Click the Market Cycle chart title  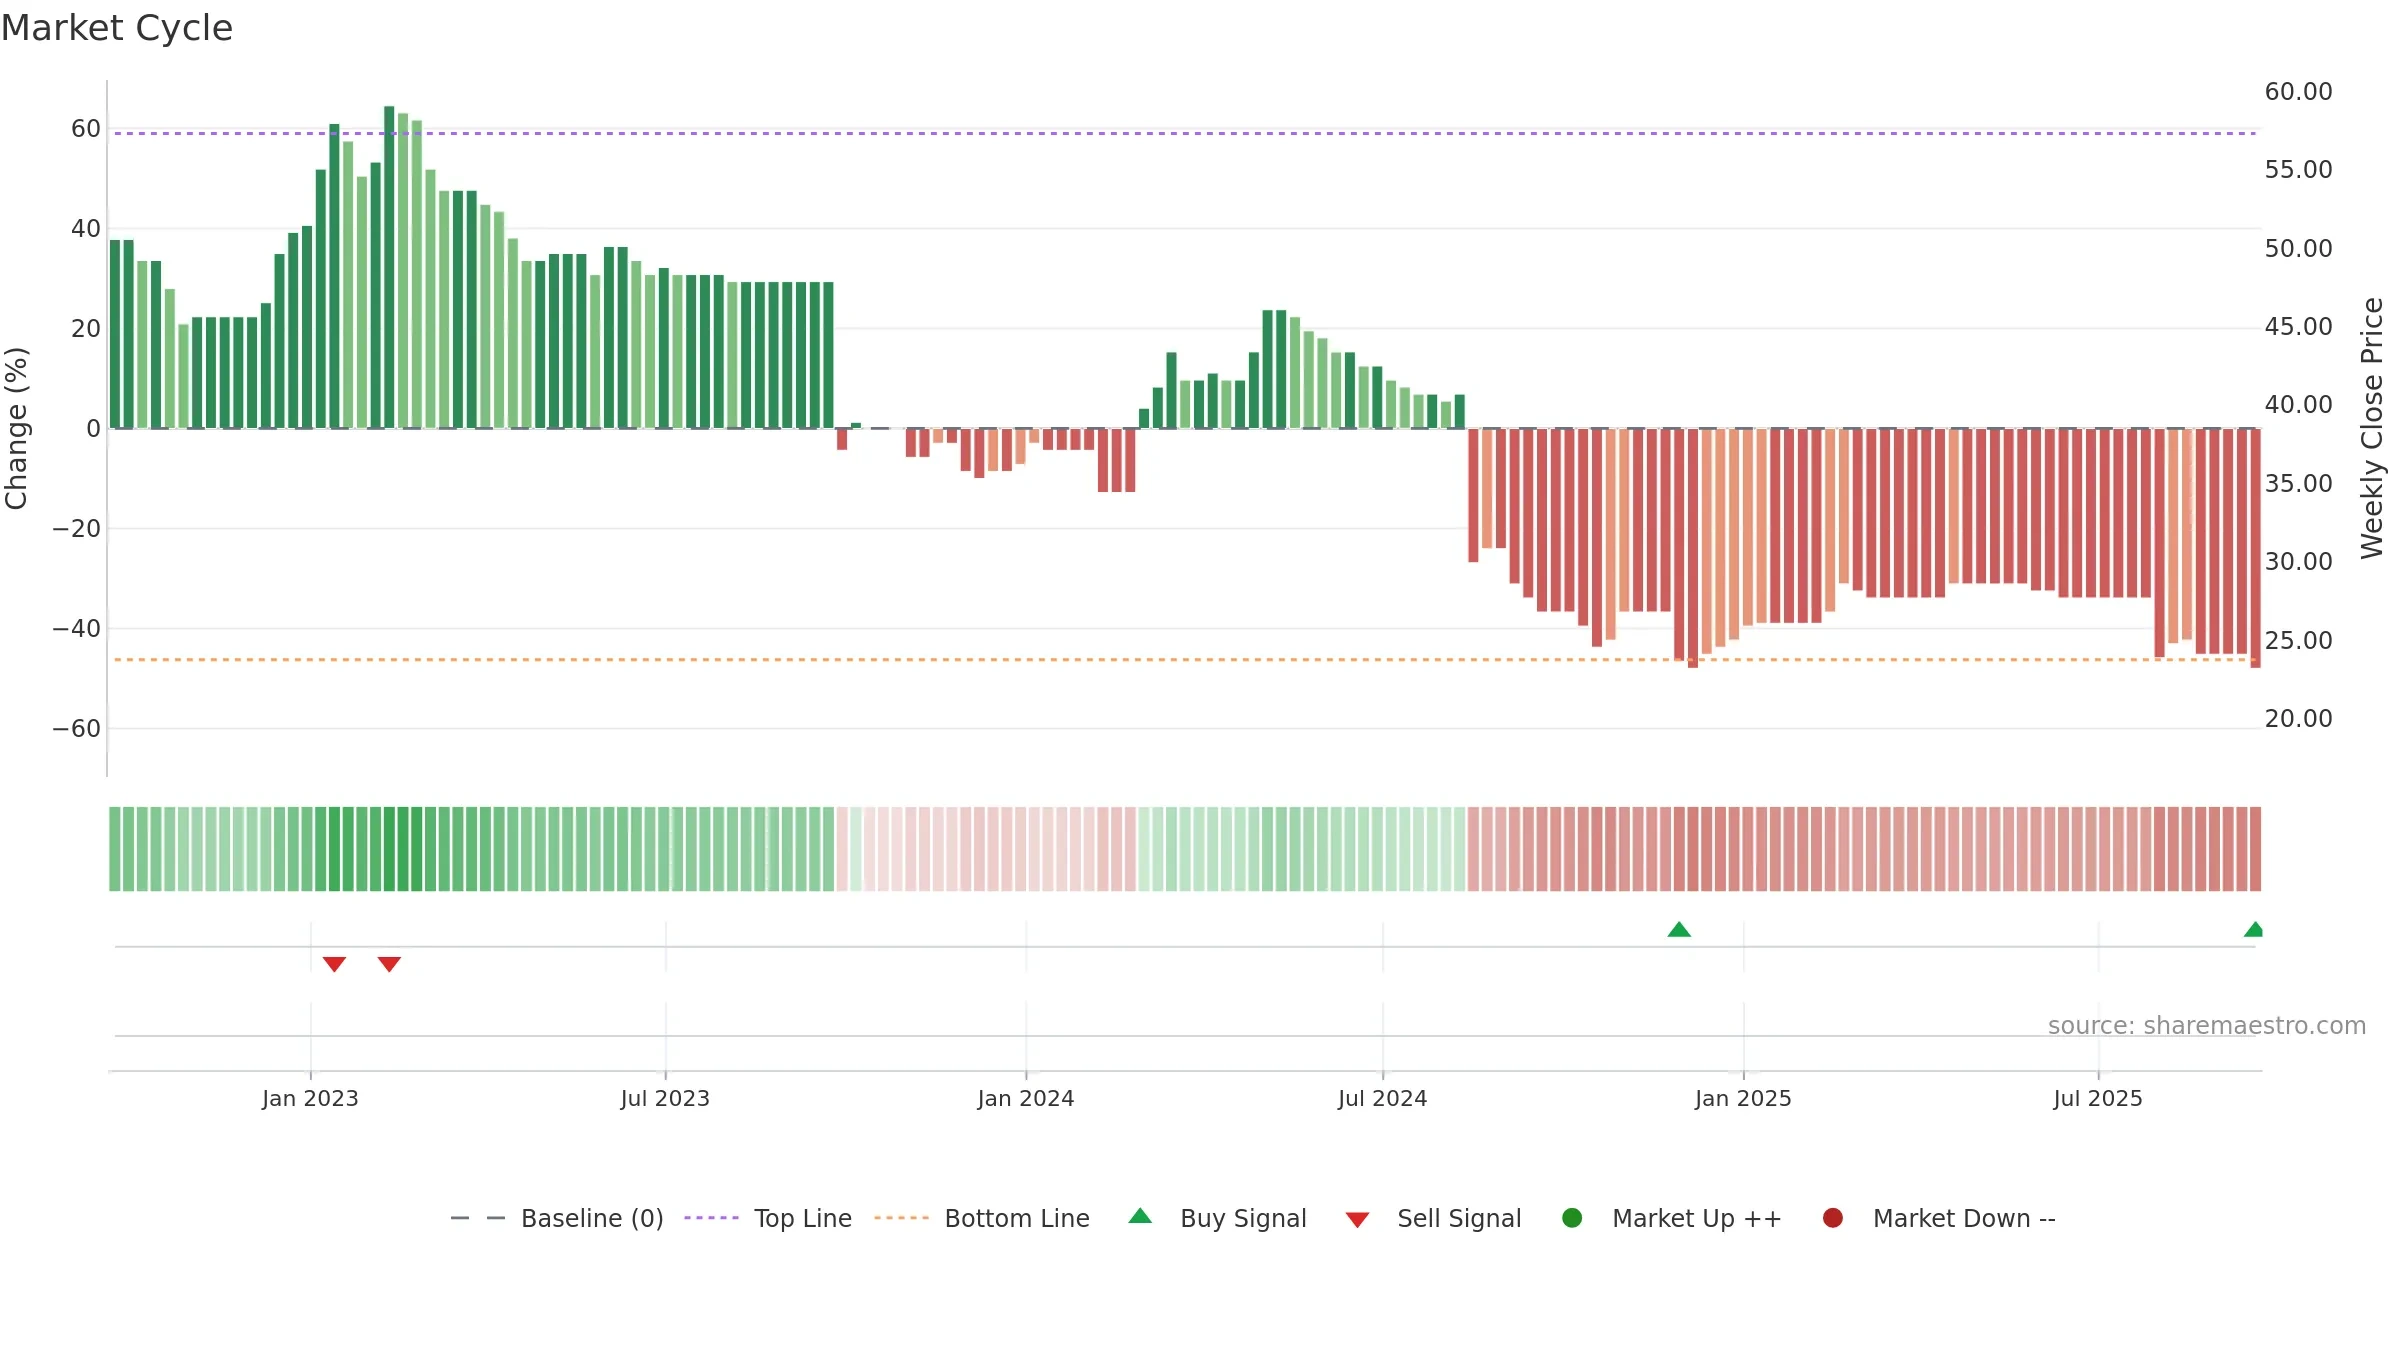click(x=116, y=28)
